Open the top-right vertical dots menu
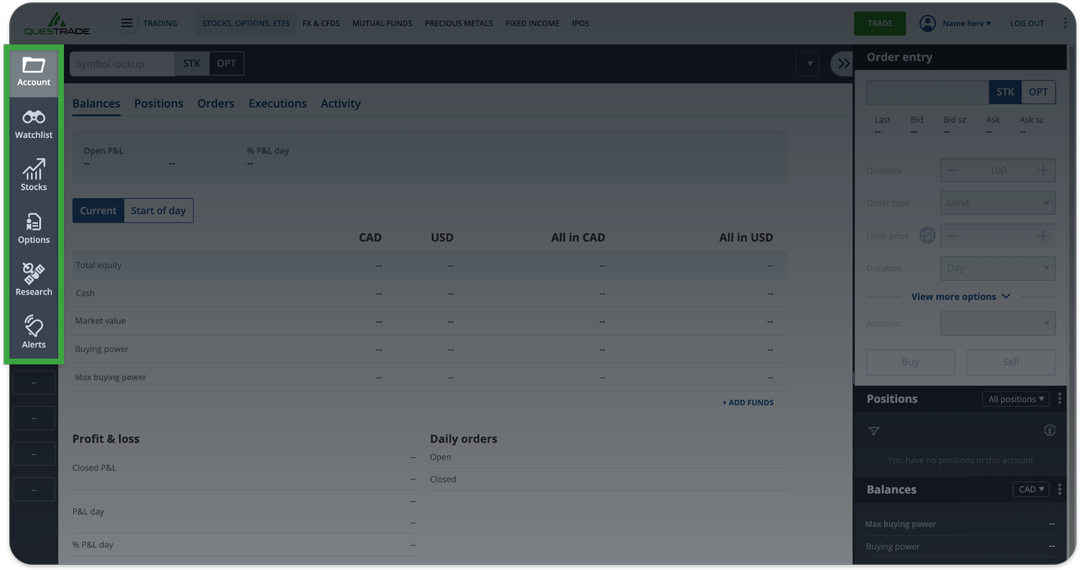 [1065, 23]
